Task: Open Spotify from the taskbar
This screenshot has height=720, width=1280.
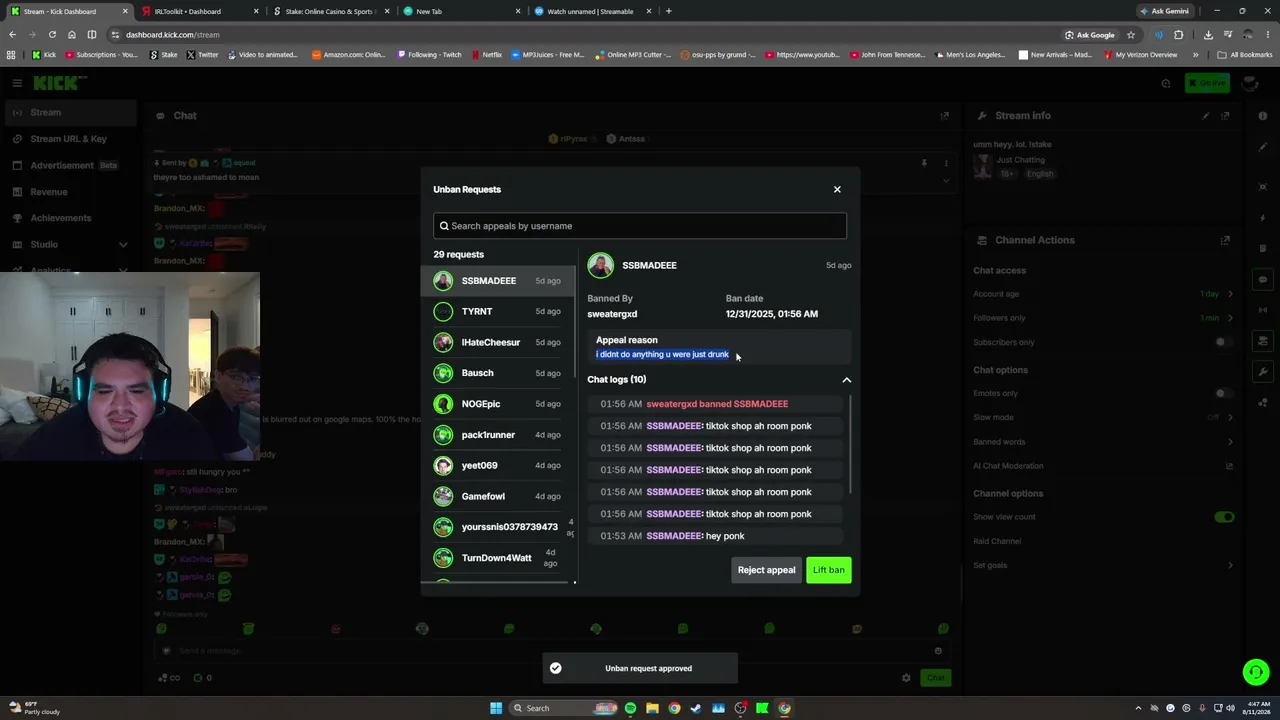Action: [630, 708]
